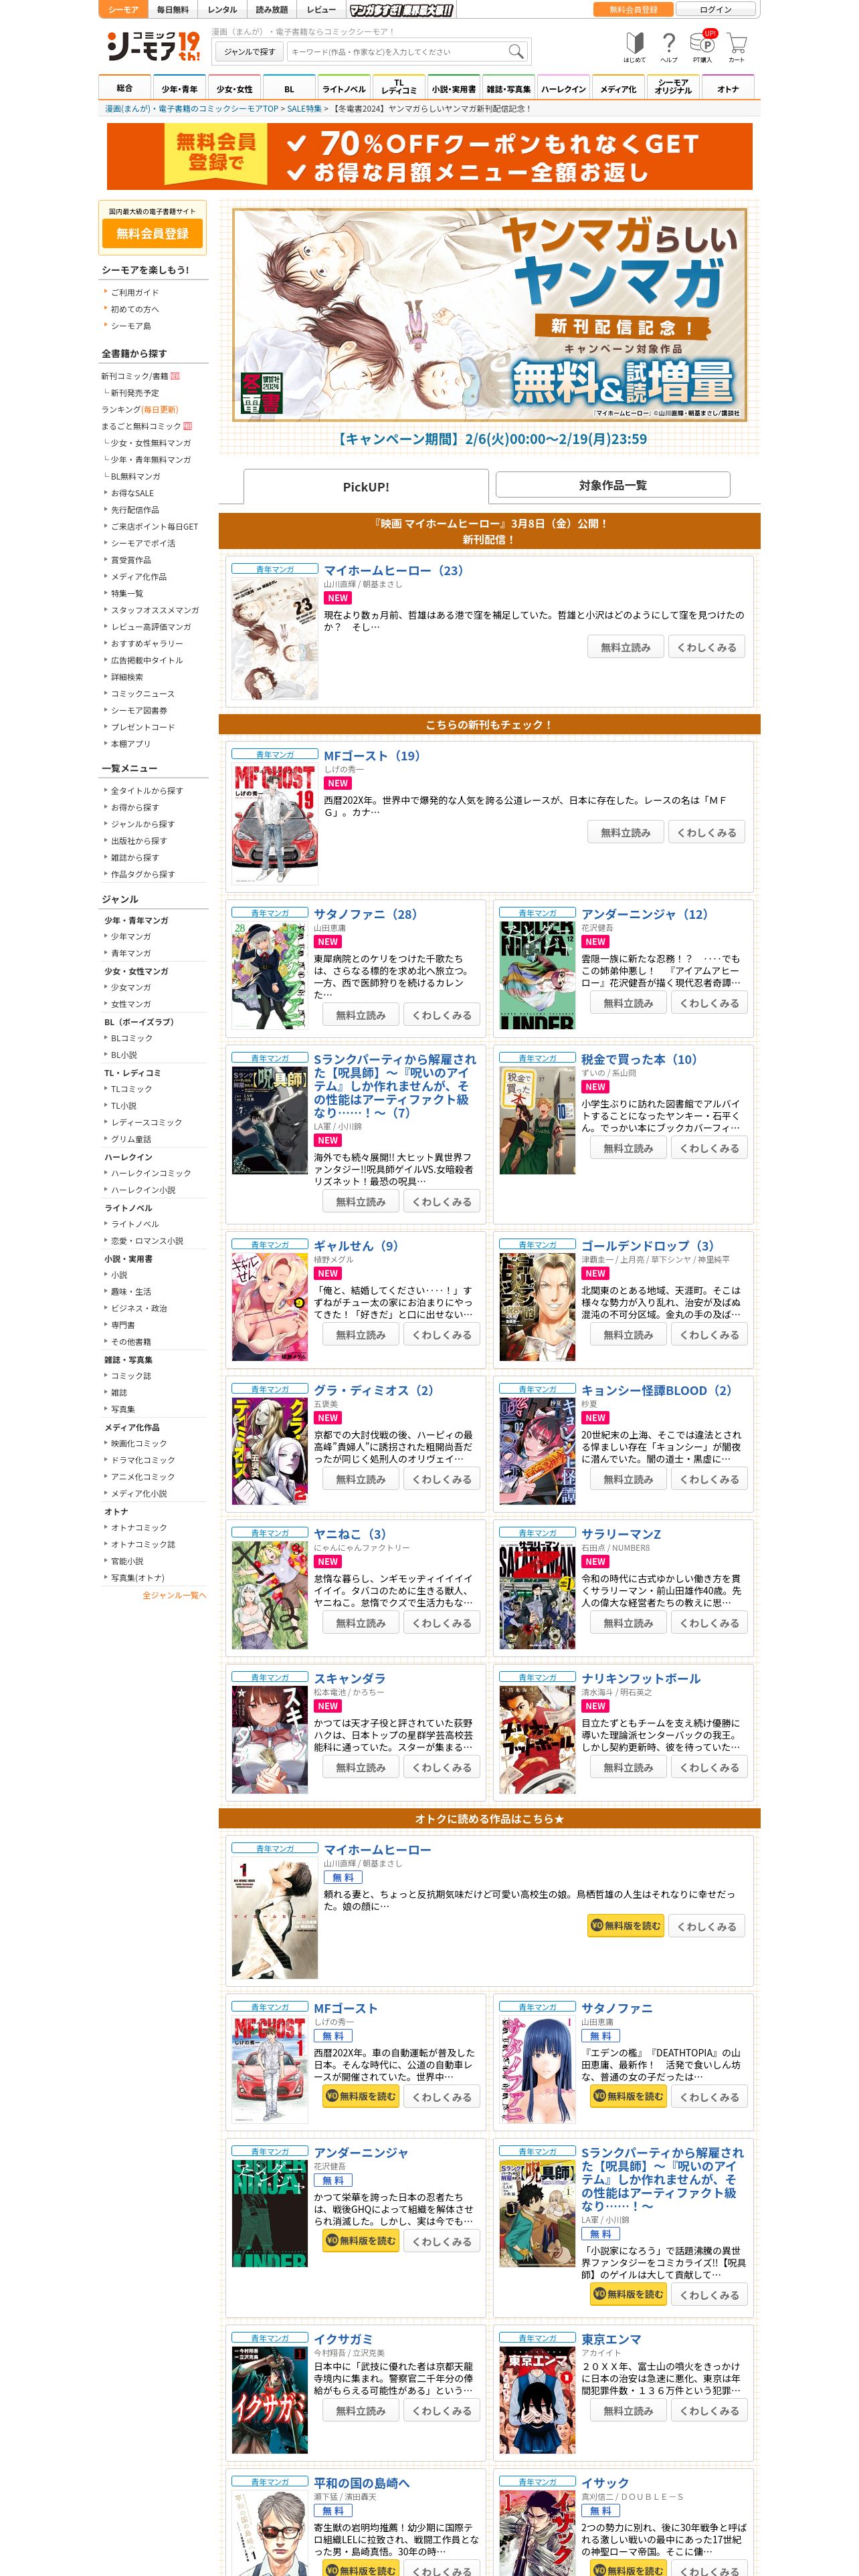
Task: Select the オトナ category tab
Action: tap(728, 88)
